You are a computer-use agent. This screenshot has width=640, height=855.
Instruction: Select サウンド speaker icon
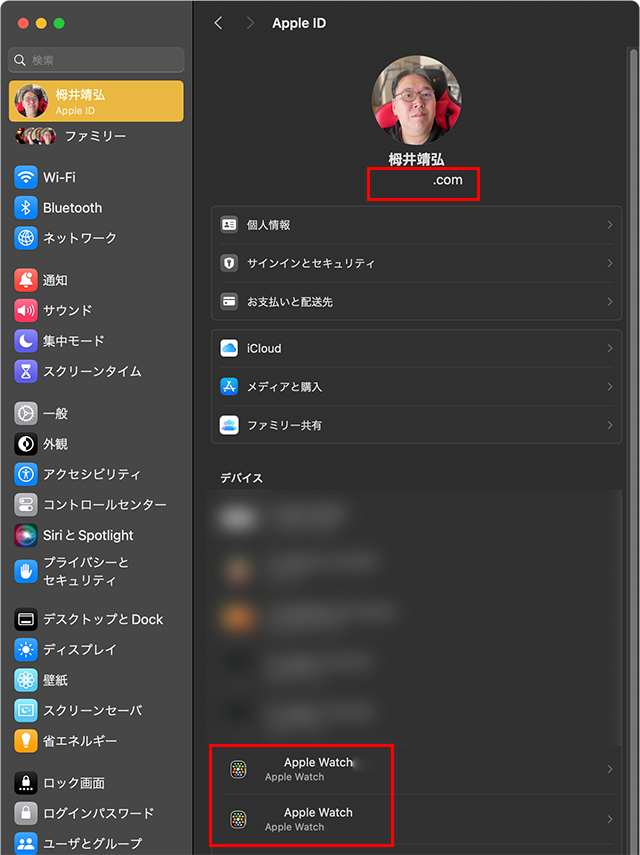tap(26, 311)
